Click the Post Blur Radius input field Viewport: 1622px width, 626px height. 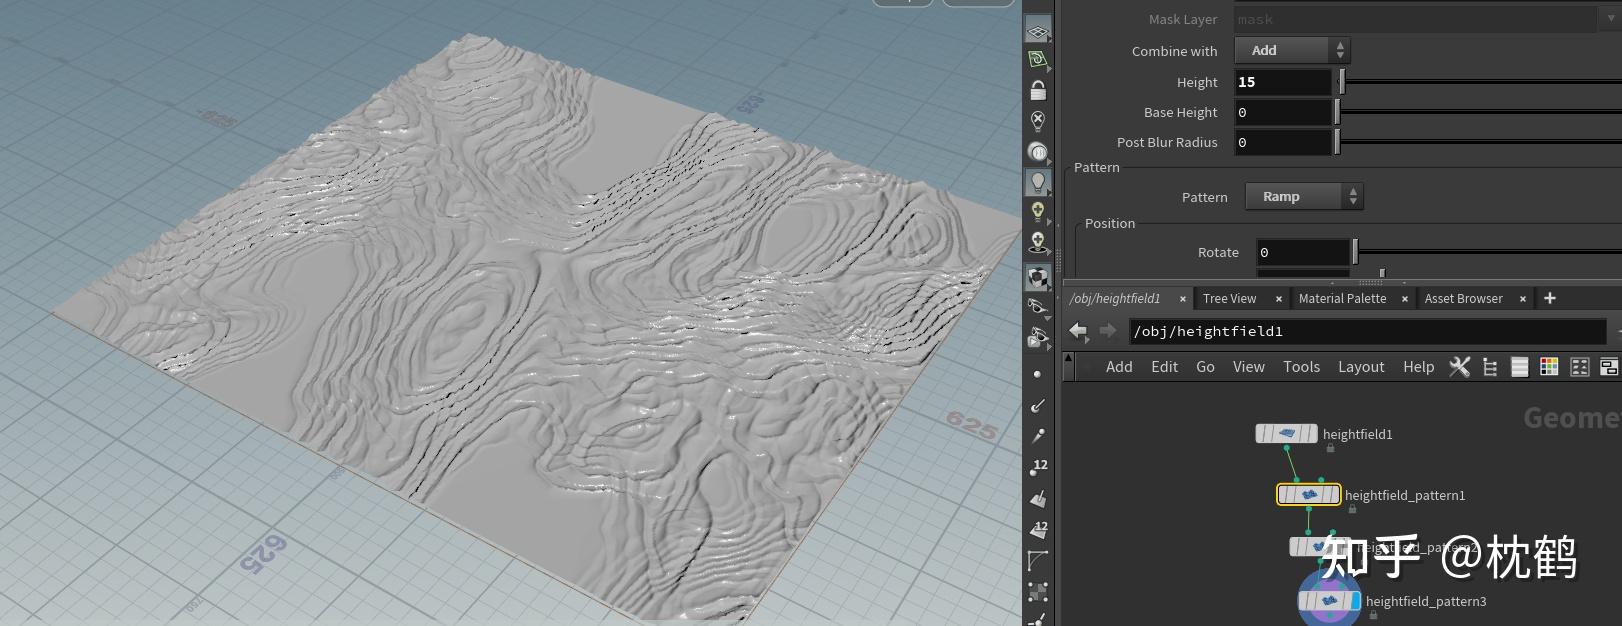(1283, 143)
